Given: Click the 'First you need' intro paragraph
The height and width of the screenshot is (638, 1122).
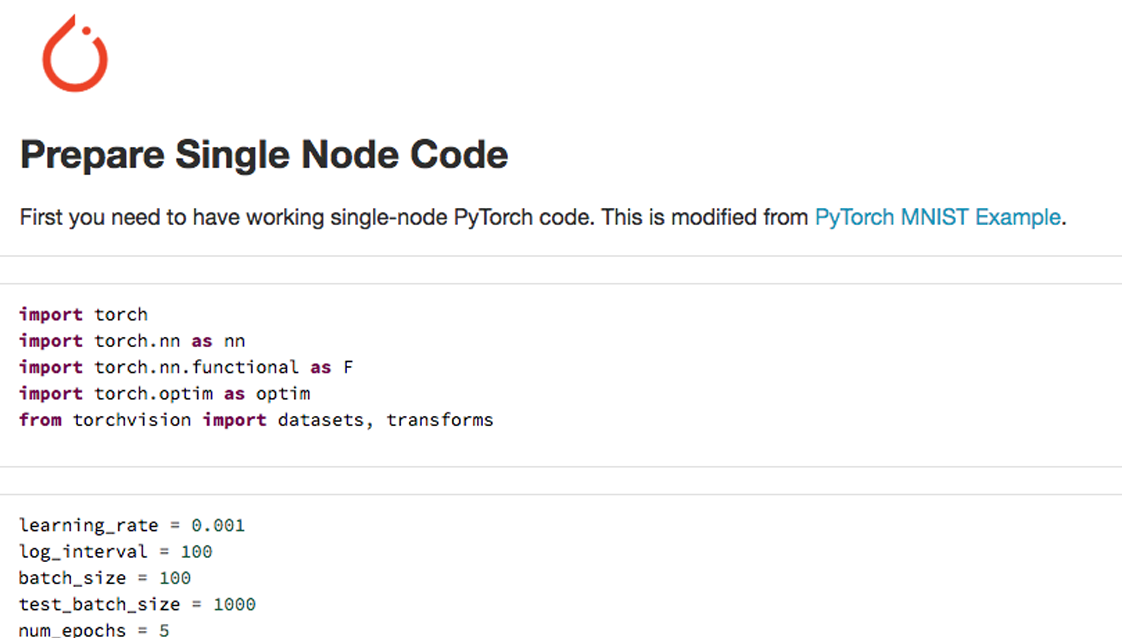Looking at the screenshot, I should [x=300, y=217].
